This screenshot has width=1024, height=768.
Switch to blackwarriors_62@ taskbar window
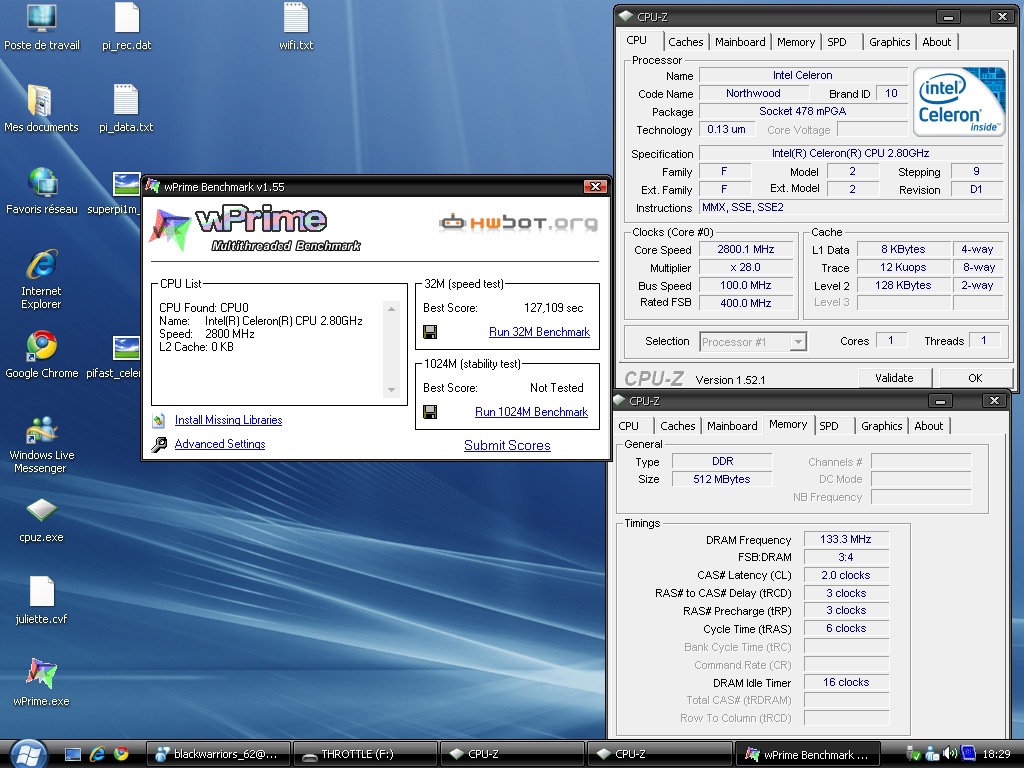click(217, 754)
